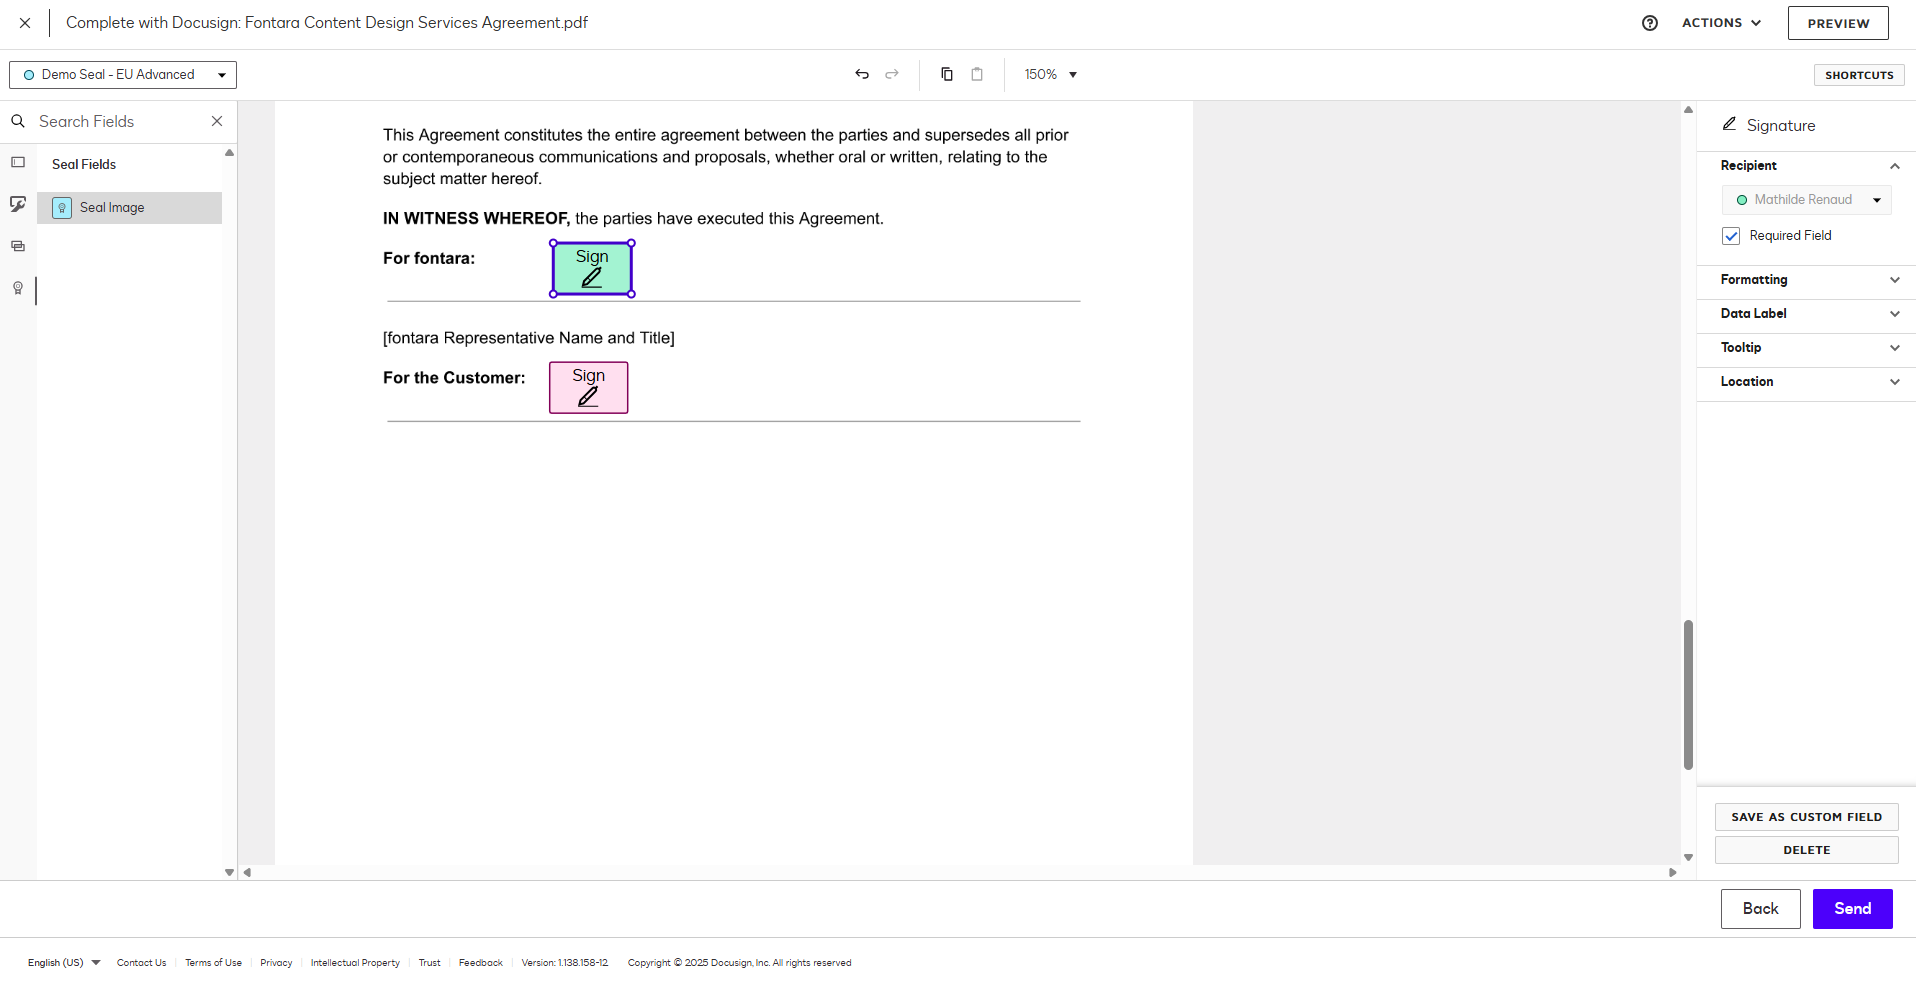The image size is (1916, 982).
Task: Uncheck the Required Field checkbox
Action: (1731, 236)
